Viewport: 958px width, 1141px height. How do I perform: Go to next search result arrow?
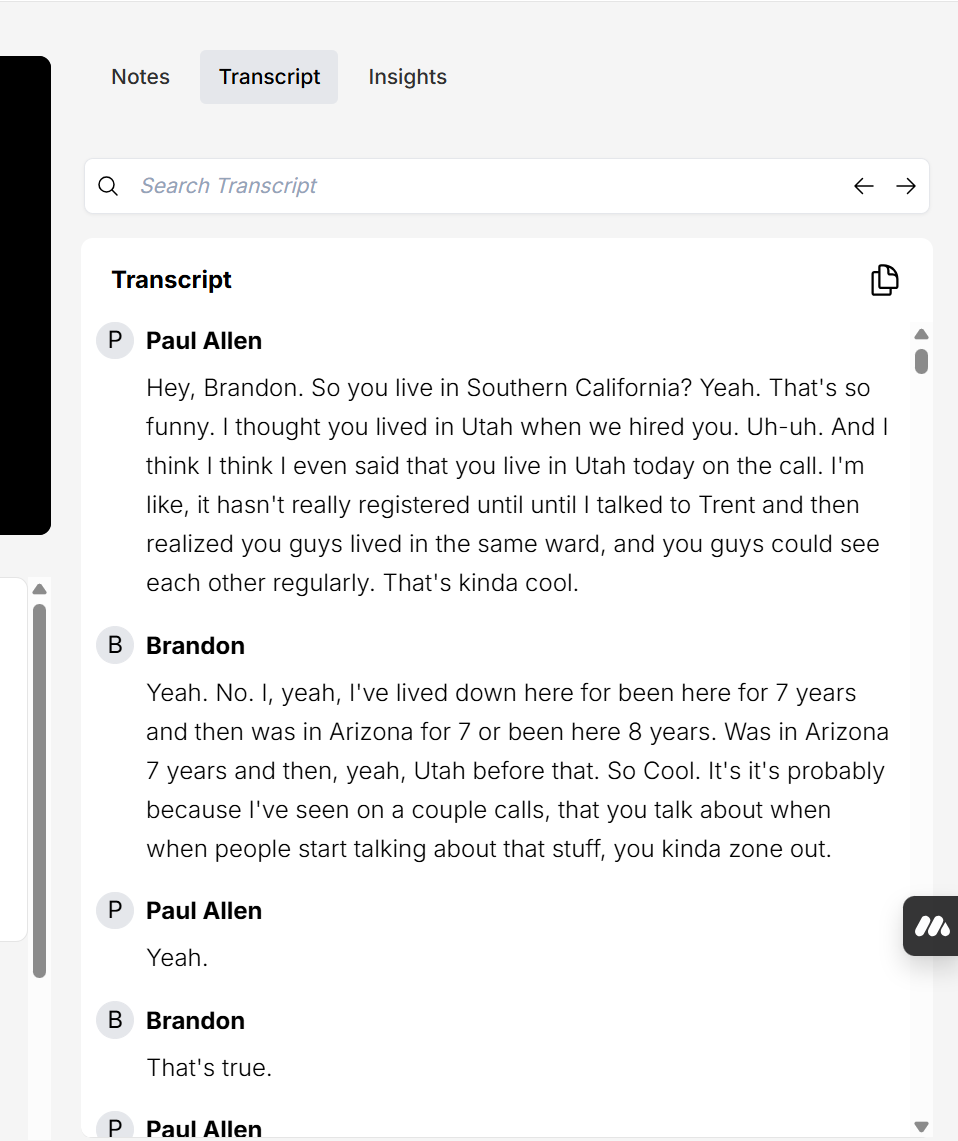[x=906, y=186]
